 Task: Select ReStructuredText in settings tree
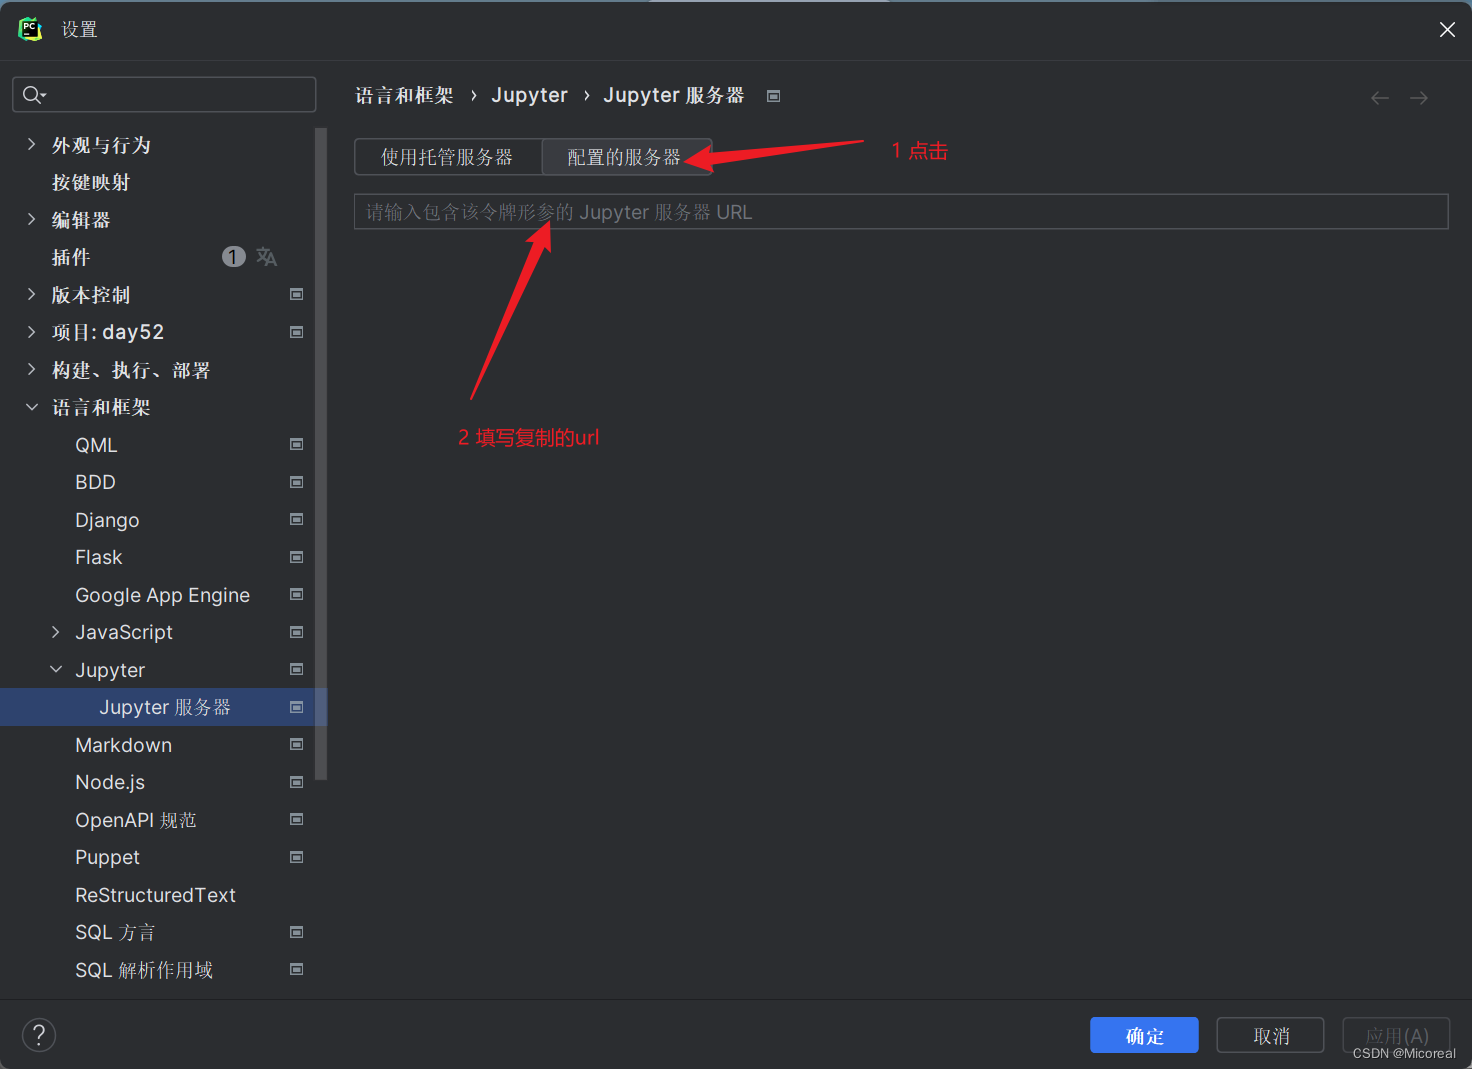(x=155, y=895)
